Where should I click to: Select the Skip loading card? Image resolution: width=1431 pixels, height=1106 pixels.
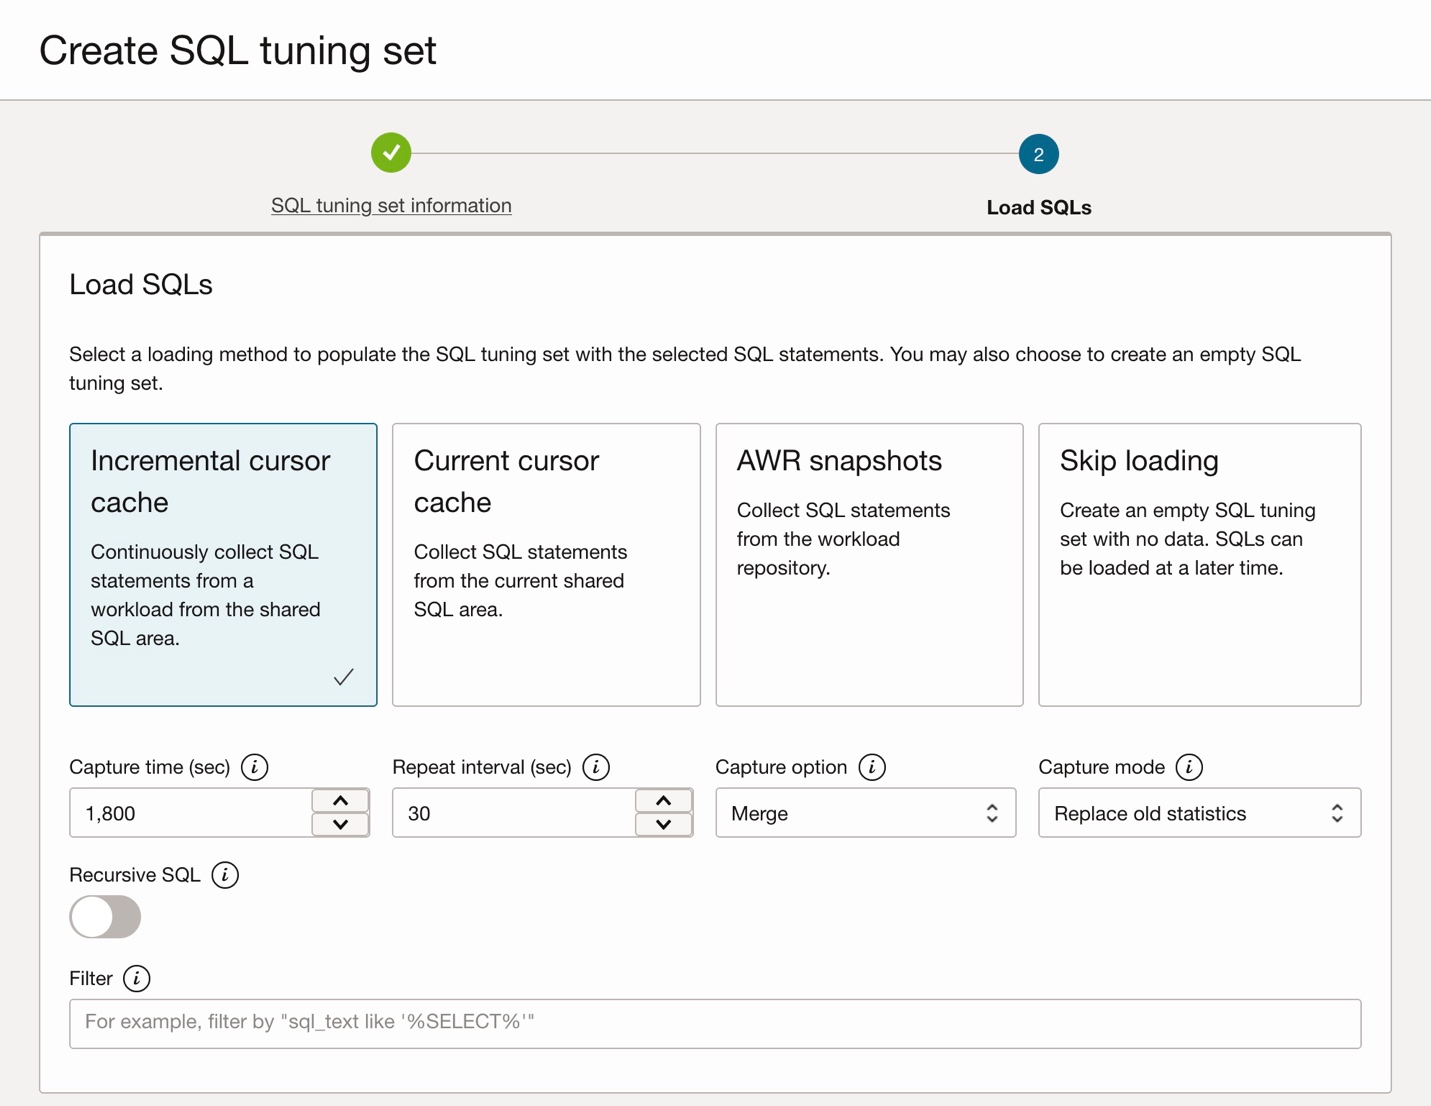[1199, 564]
